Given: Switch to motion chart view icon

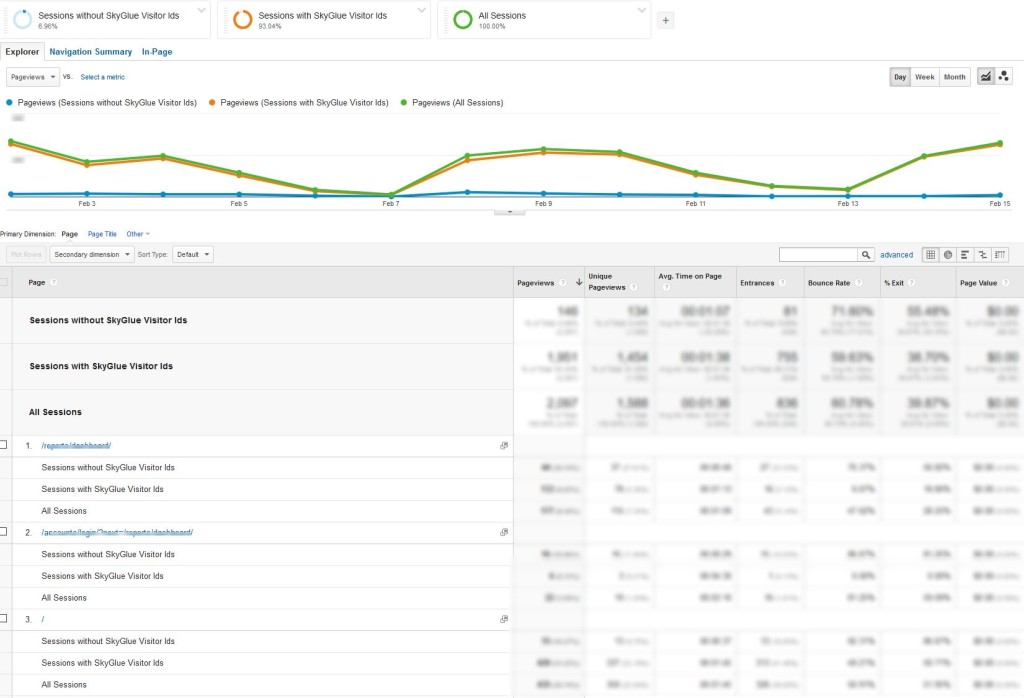Looking at the screenshot, I should point(1003,77).
